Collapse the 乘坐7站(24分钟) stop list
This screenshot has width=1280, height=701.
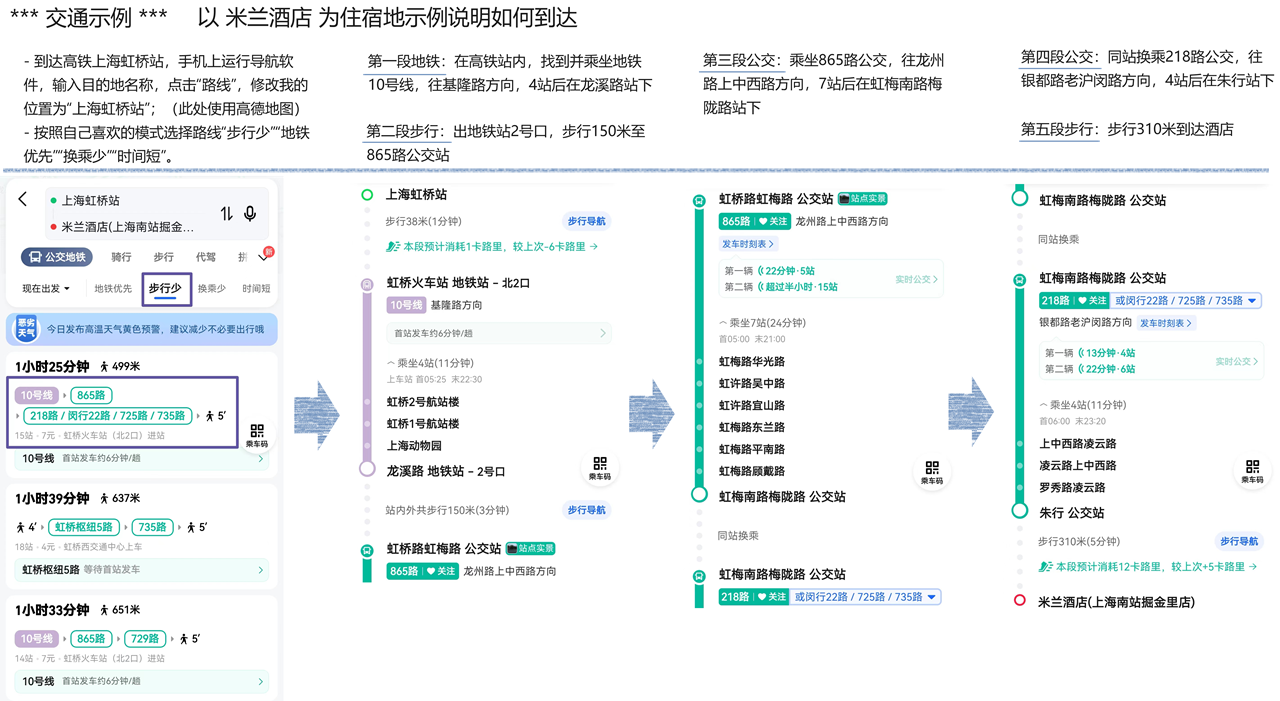pyautogui.click(x=762, y=323)
